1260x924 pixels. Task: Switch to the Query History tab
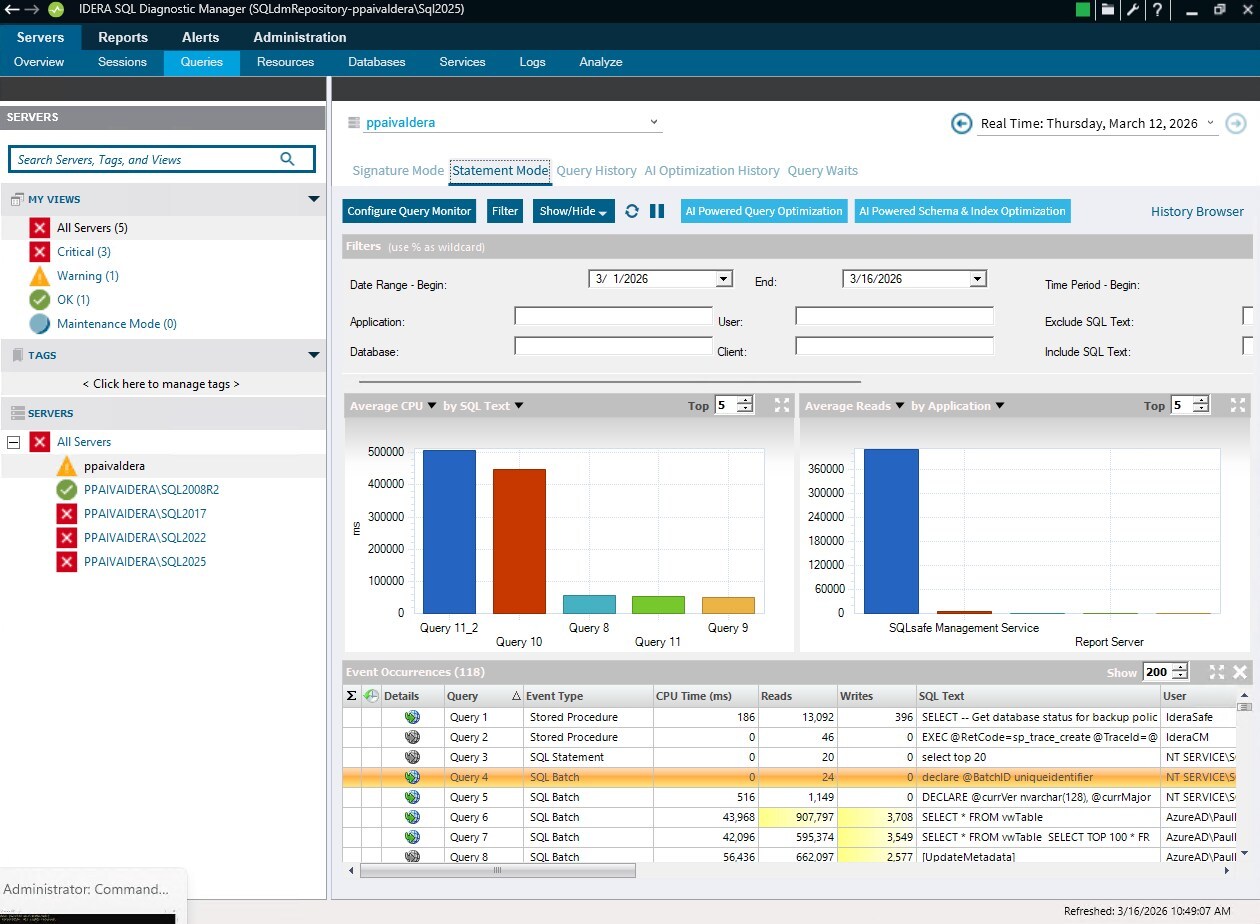tap(596, 170)
